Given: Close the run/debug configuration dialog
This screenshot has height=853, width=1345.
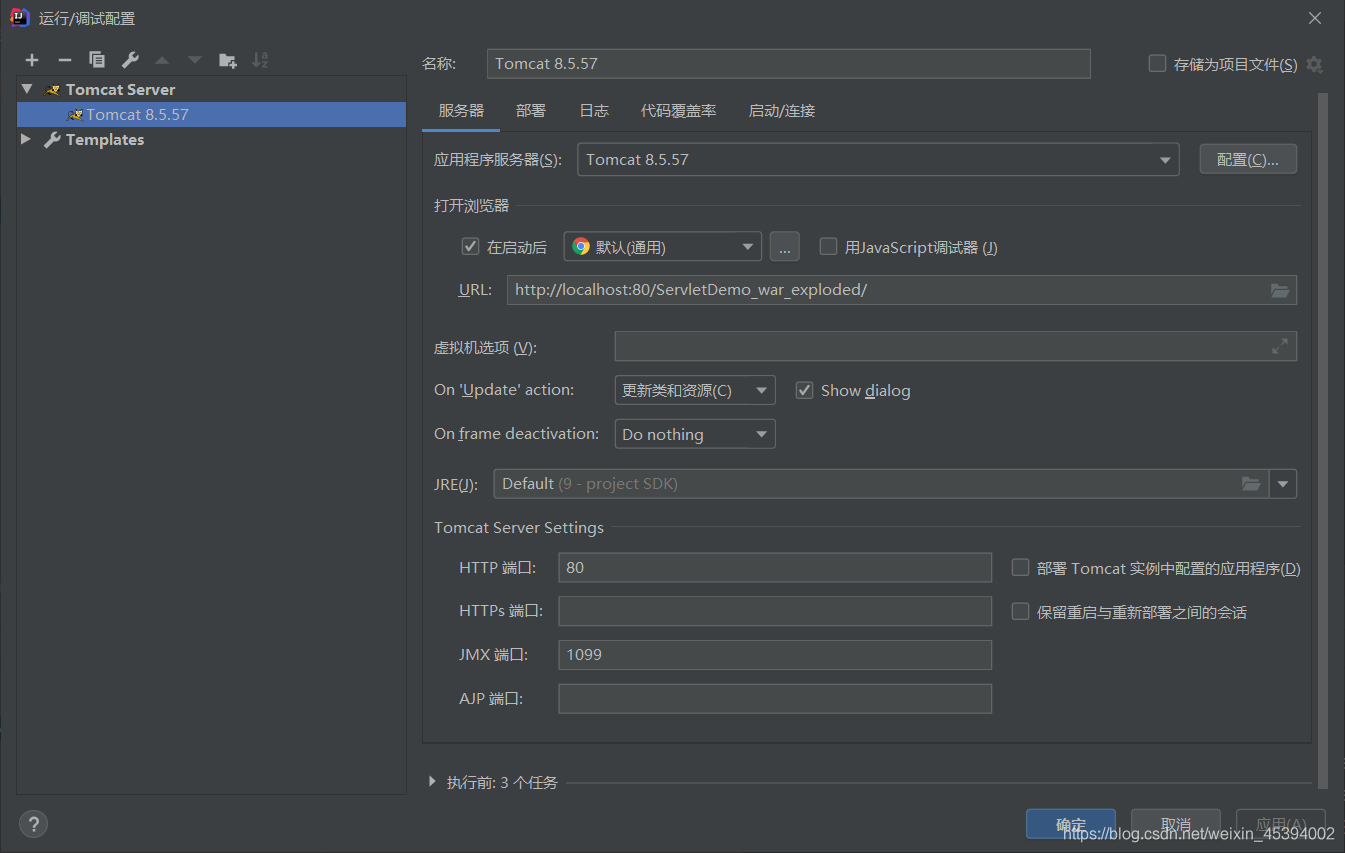Looking at the screenshot, I should point(1315,18).
